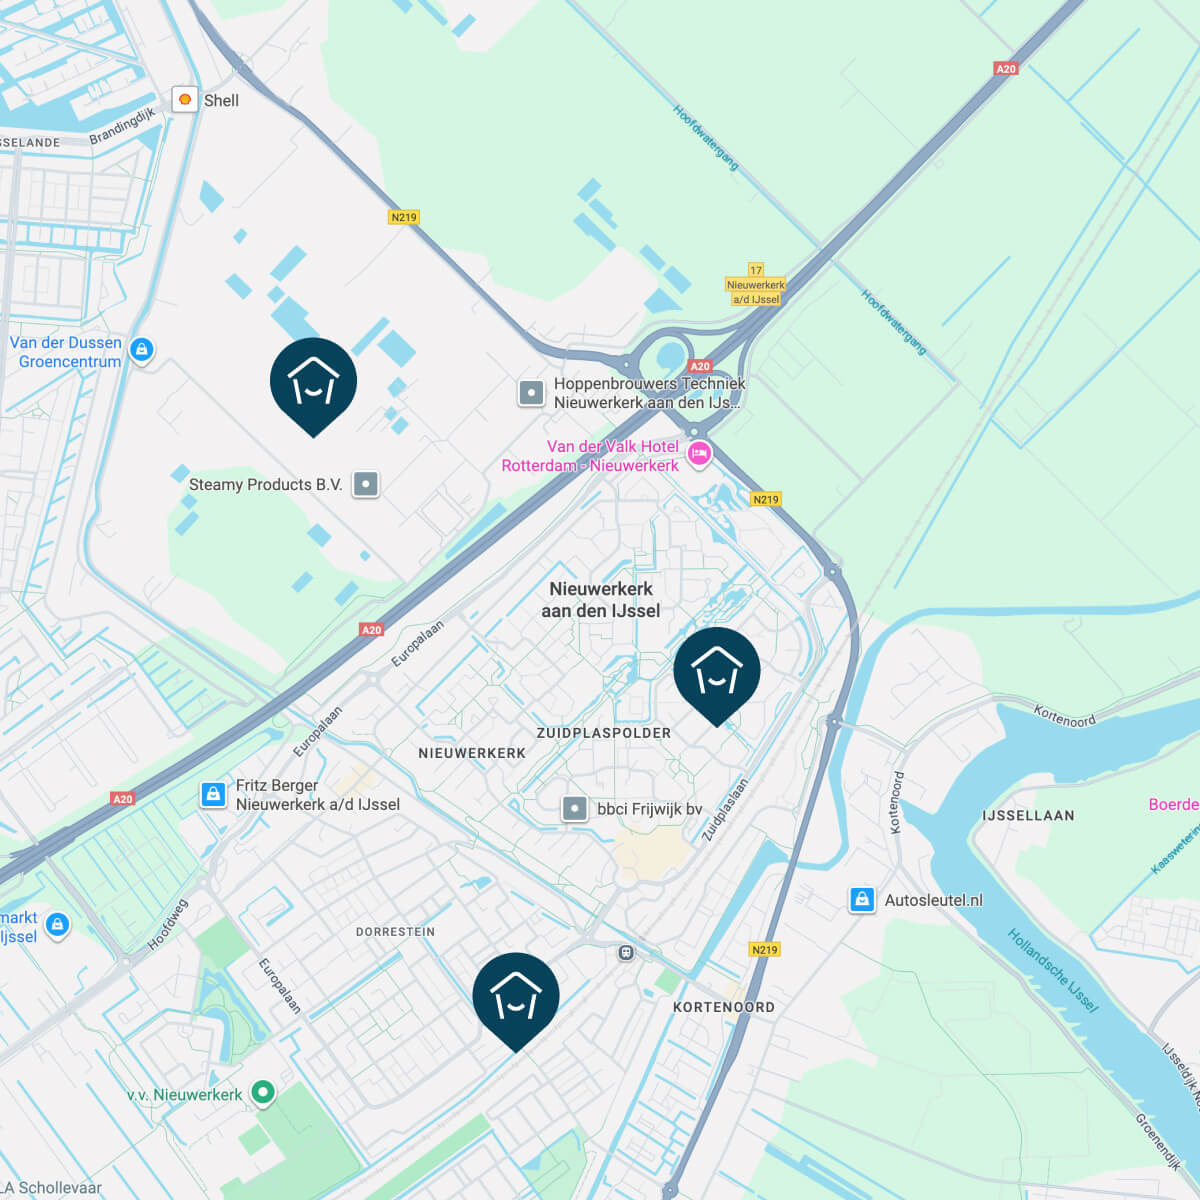Click the Autosleutel.nl shop icon
Image resolution: width=1200 pixels, height=1200 pixels.
(862, 900)
